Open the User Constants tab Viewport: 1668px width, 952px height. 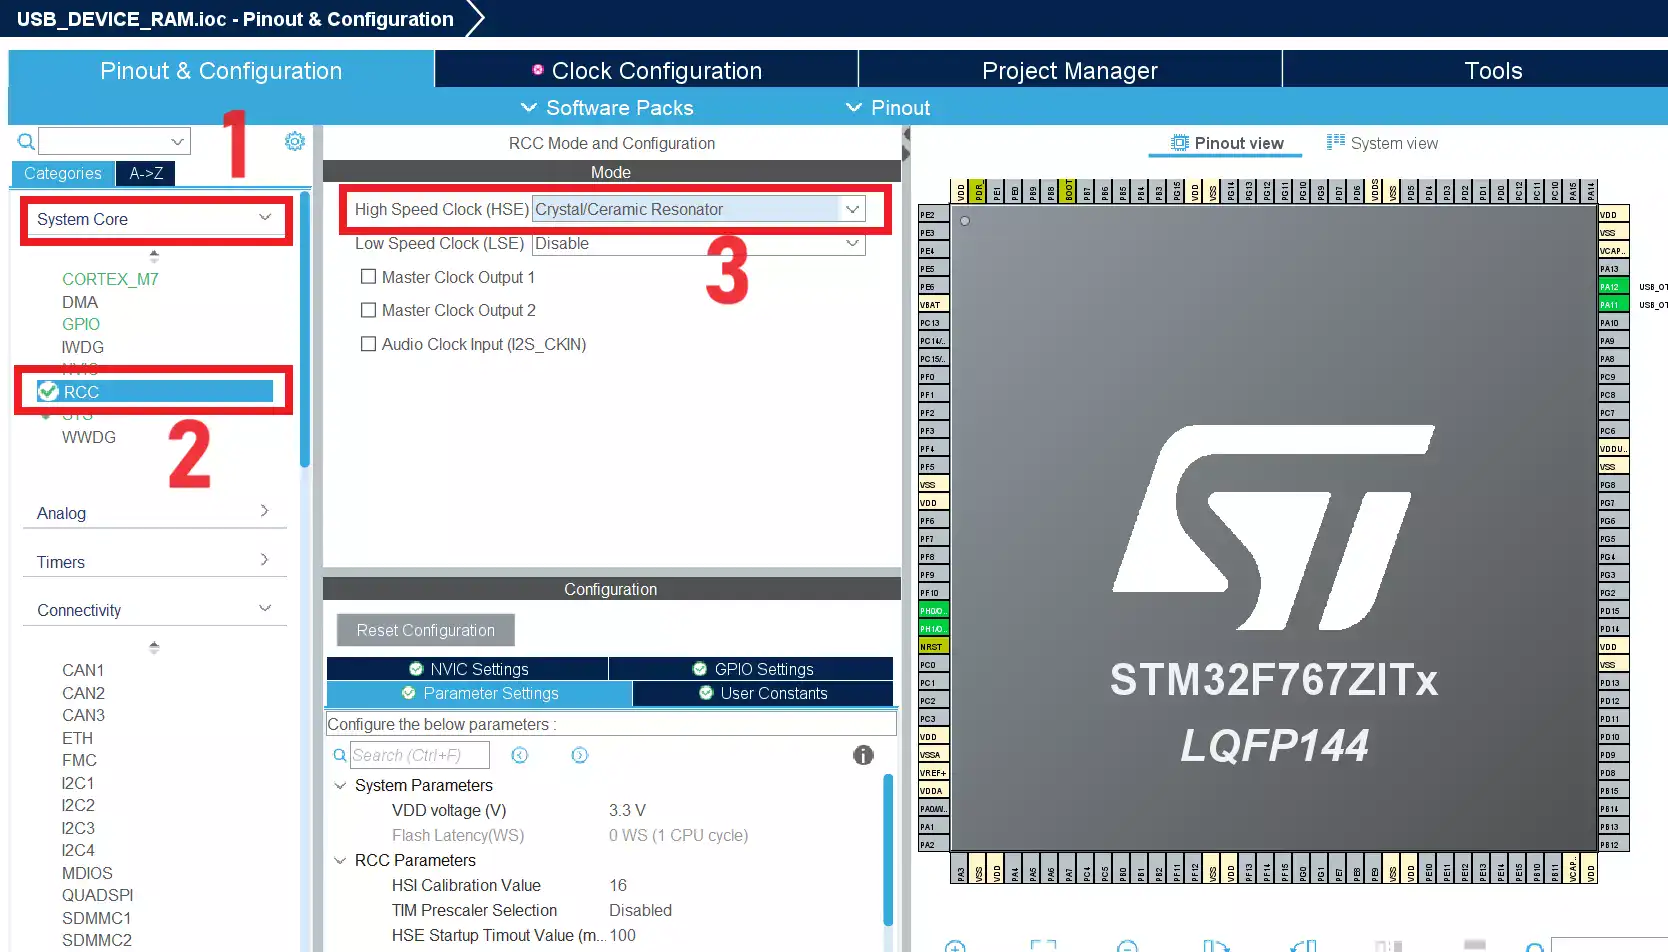click(763, 693)
